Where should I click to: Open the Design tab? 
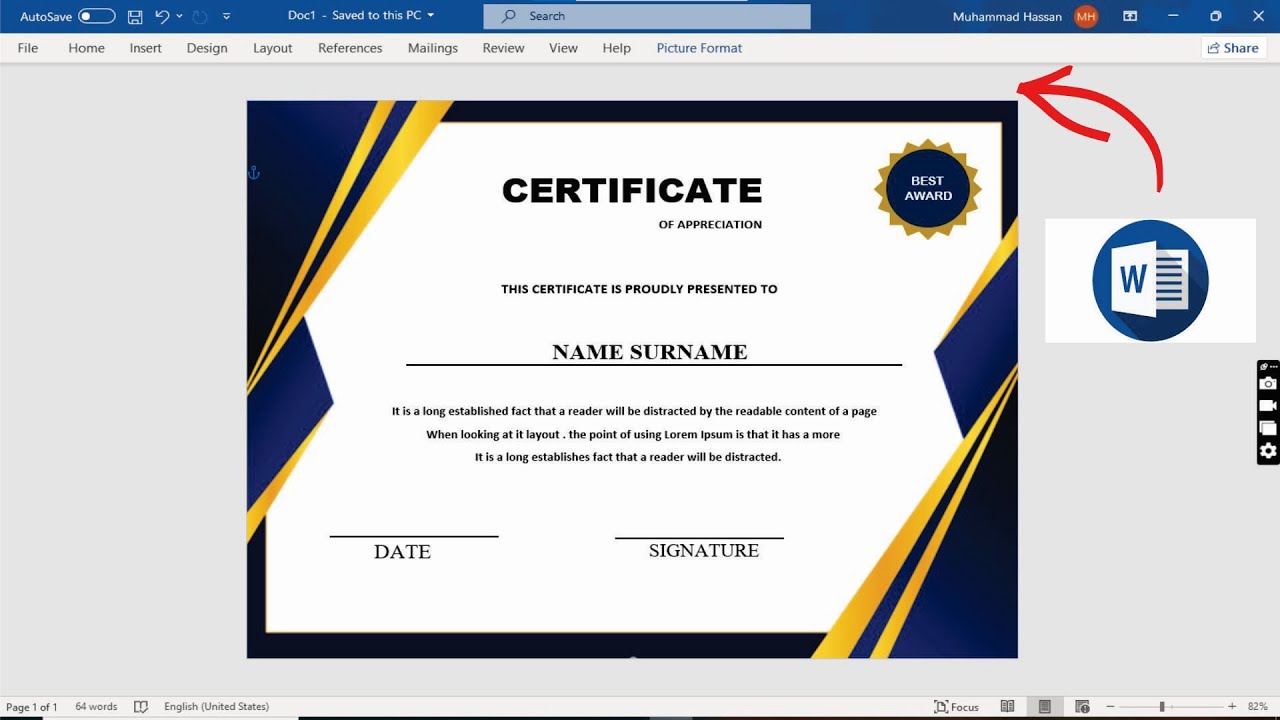point(207,48)
